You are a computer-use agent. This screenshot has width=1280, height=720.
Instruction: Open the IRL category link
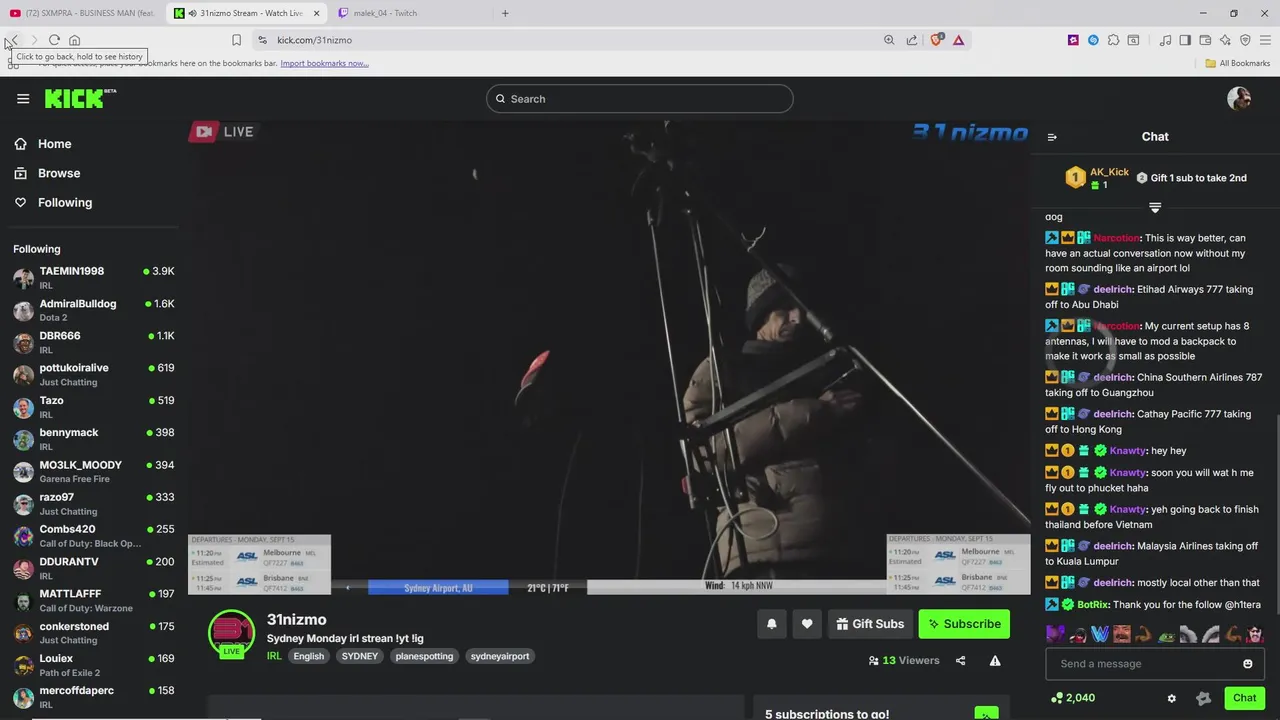tap(274, 656)
